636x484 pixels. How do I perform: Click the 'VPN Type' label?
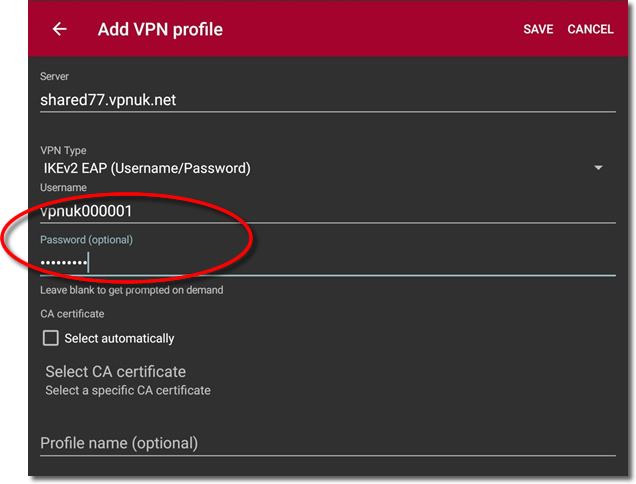click(63, 151)
